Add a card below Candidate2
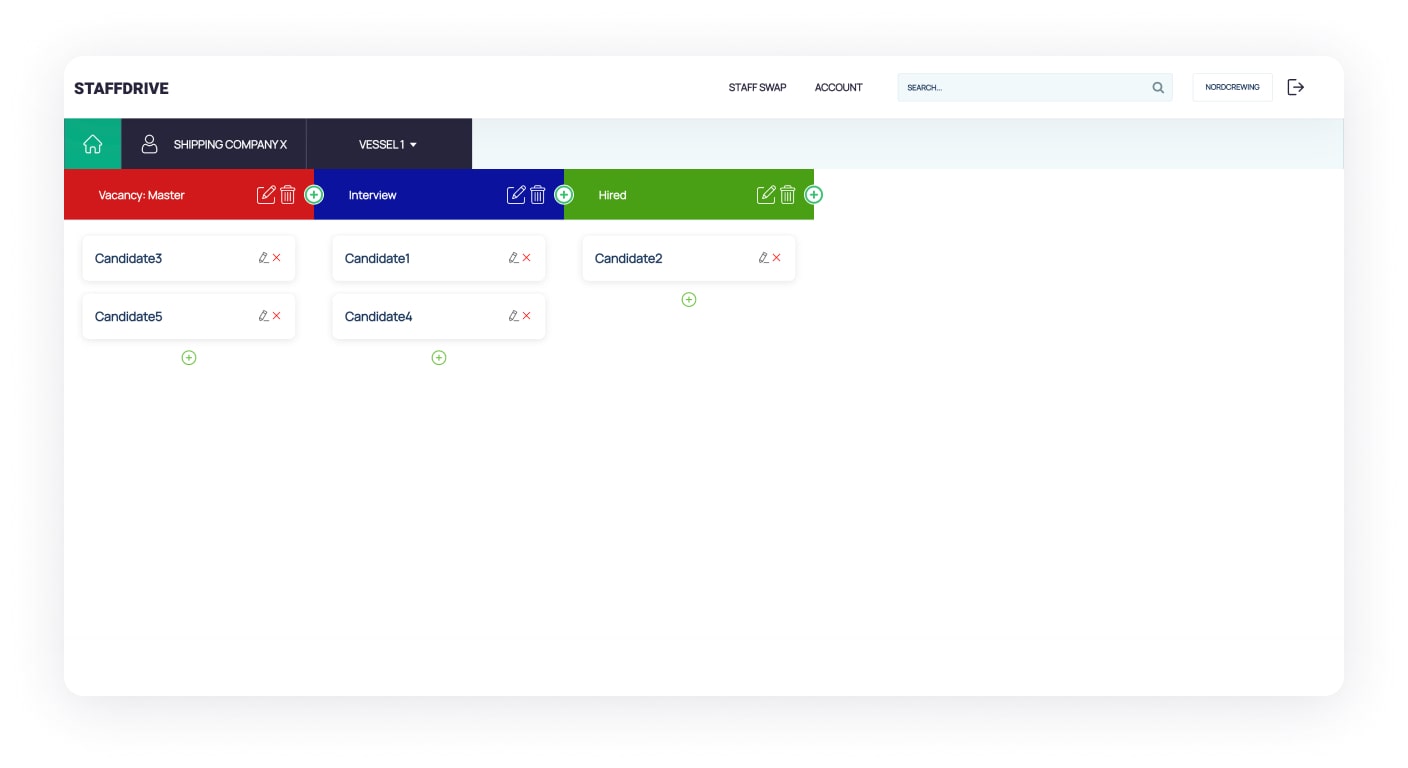The image size is (1408, 768). pos(689,300)
